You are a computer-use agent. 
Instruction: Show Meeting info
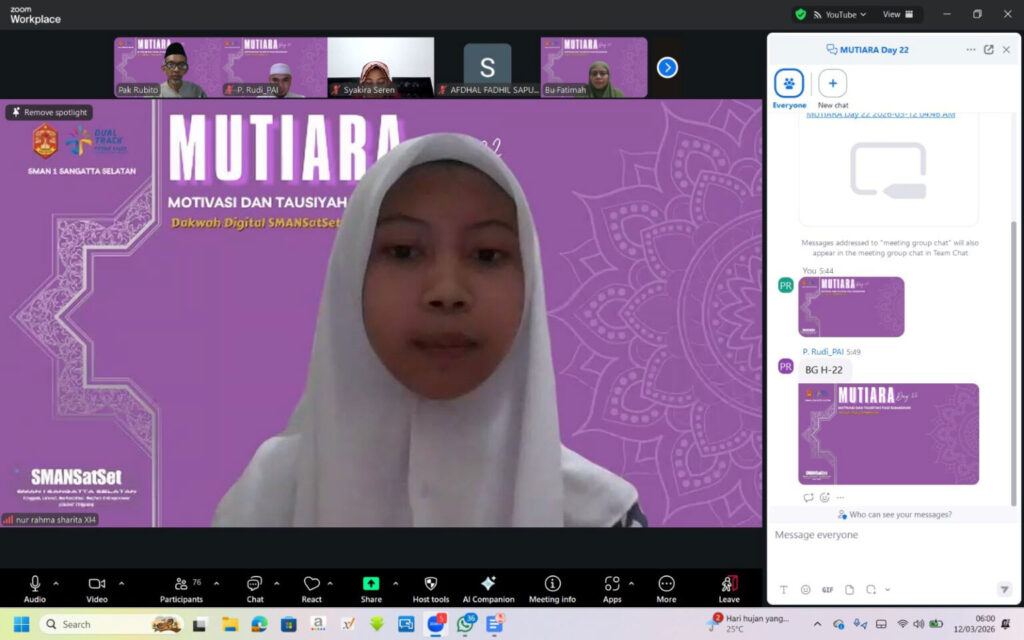pos(551,585)
